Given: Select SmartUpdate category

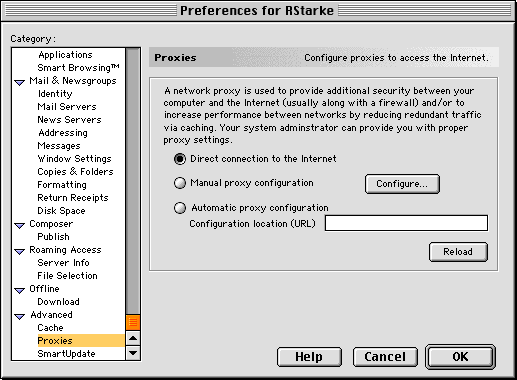Looking at the screenshot, I should point(66,354).
